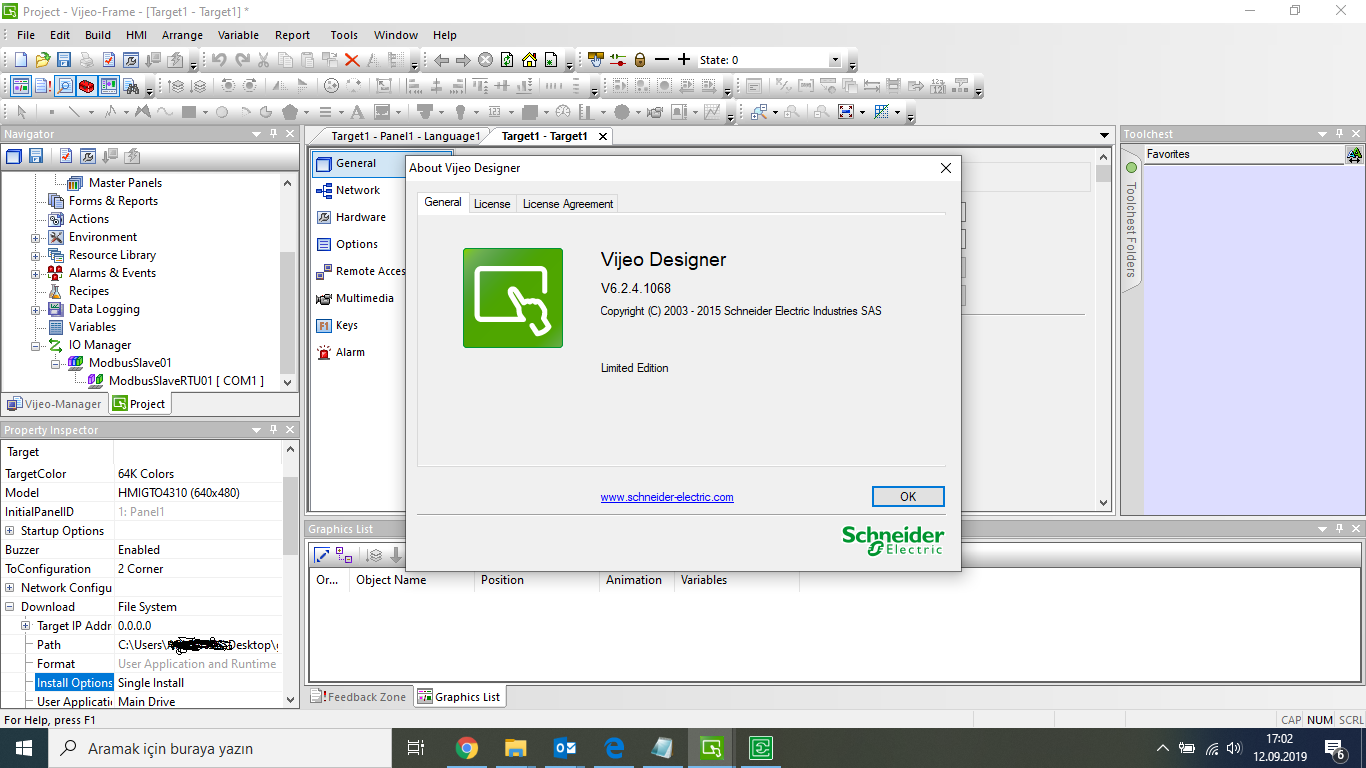Collapse the IO Manager tree node

(36, 346)
